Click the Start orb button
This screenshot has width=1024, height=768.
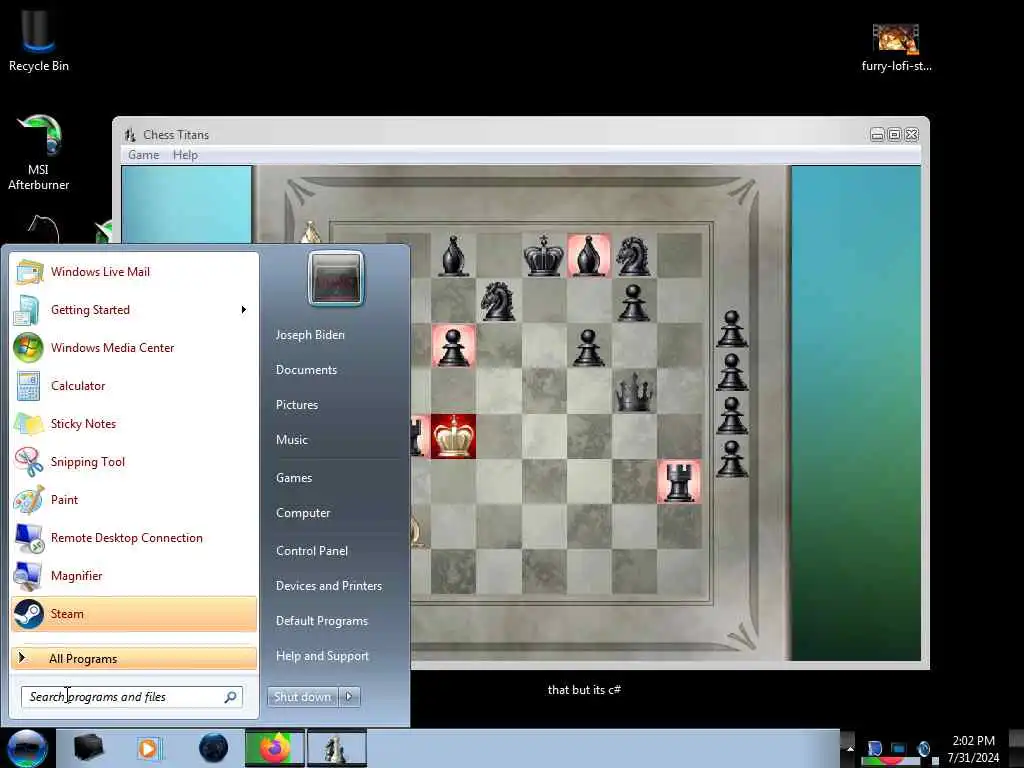click(27, 748)
